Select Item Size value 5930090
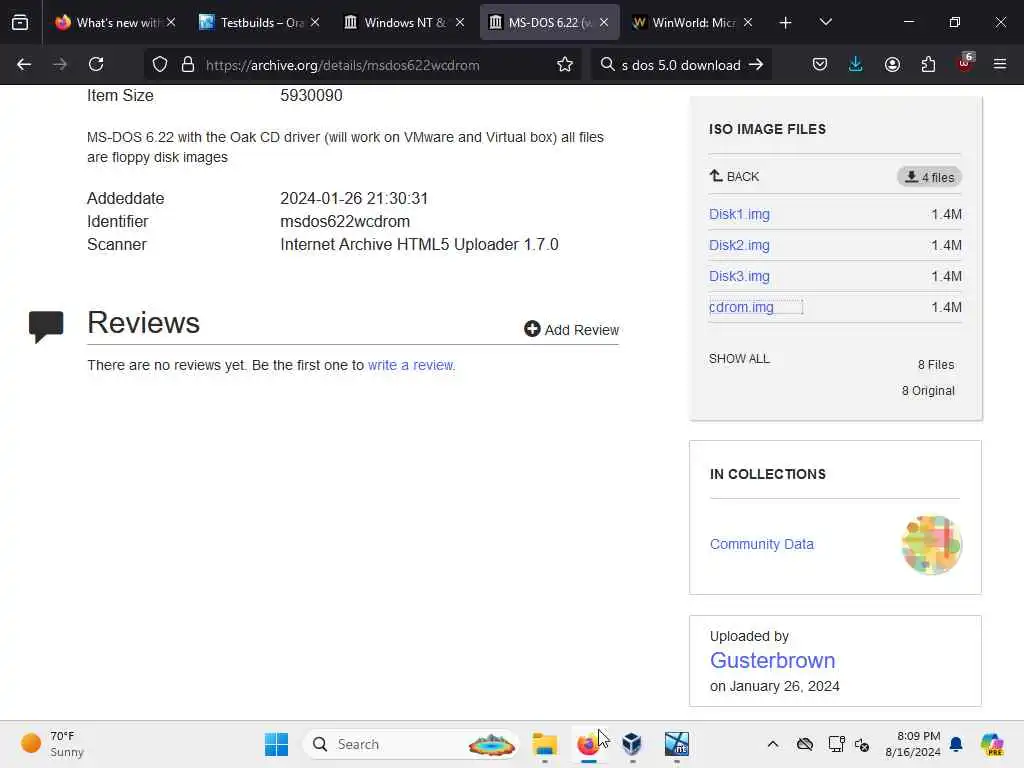 click(x=311, y=95)
